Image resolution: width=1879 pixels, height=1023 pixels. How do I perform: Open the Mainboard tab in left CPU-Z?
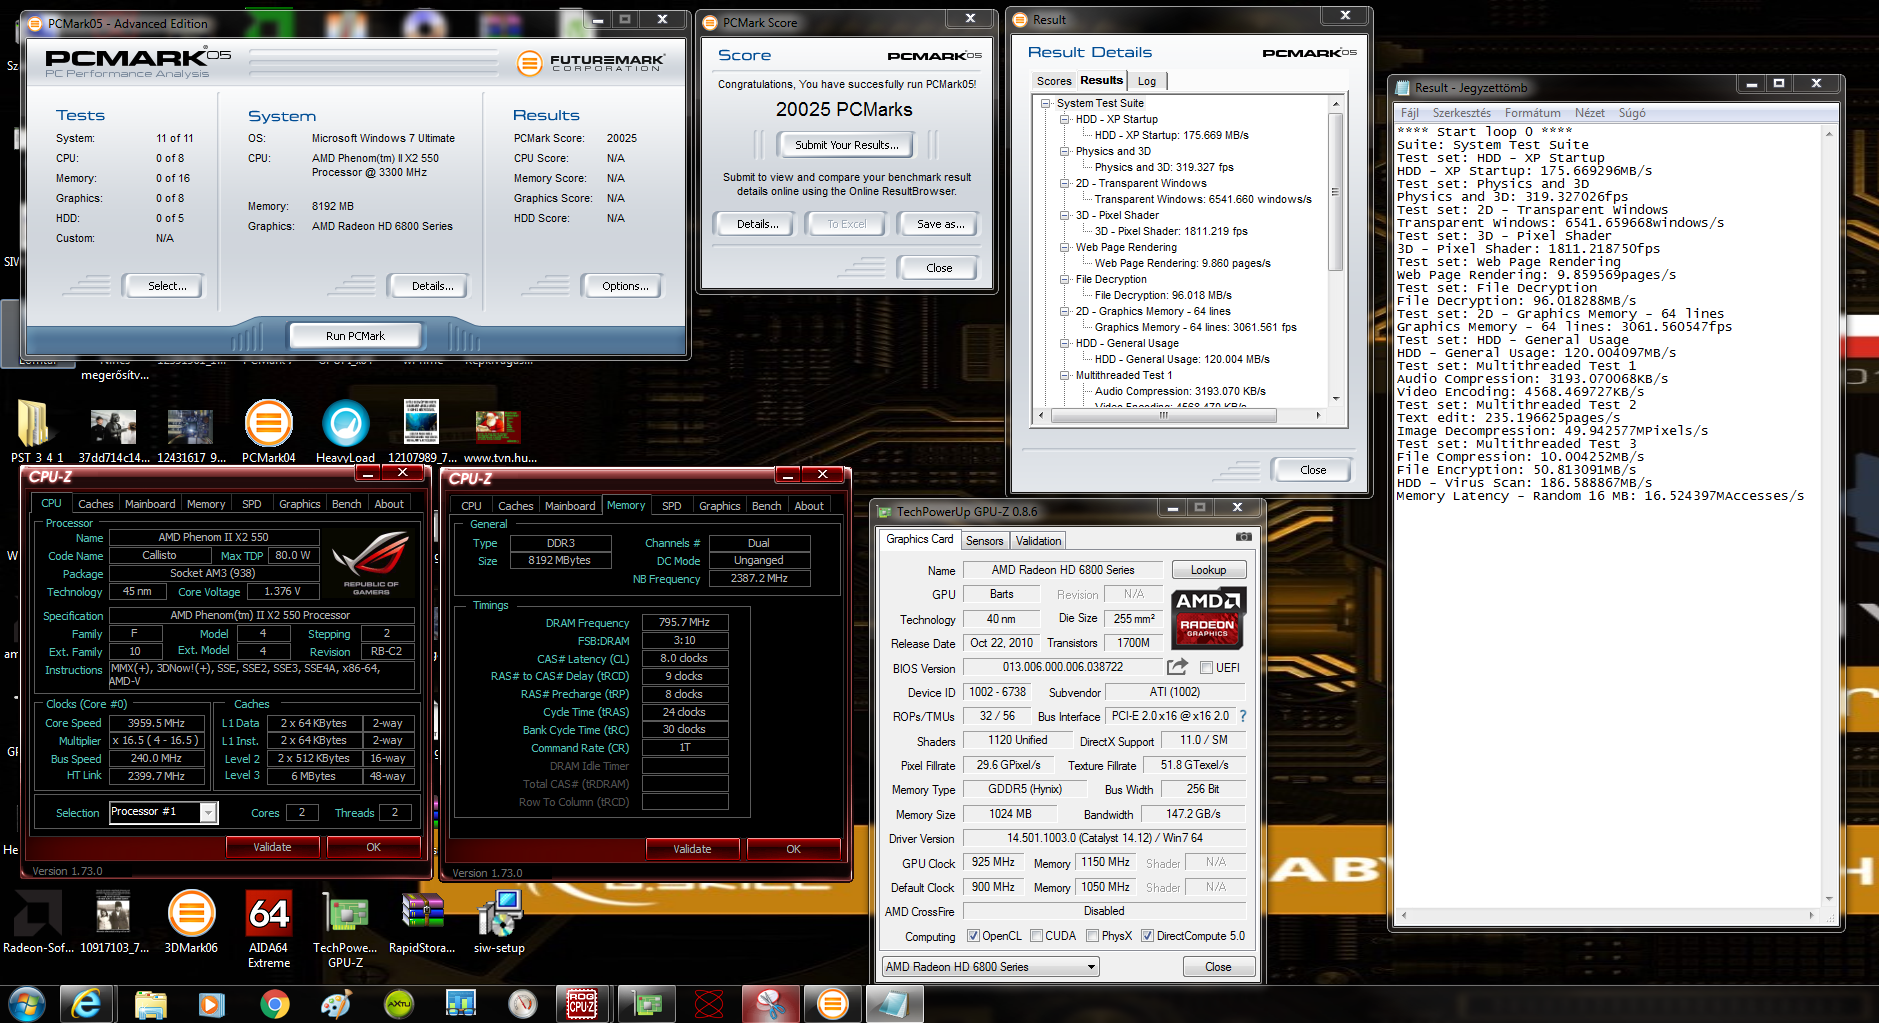pos(150,504)
